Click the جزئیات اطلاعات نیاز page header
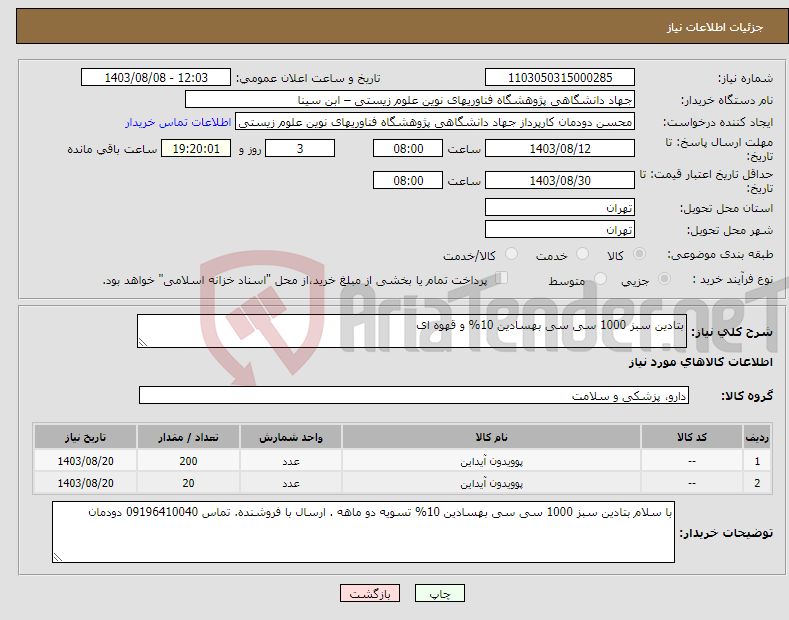Viewport: 789px width, 620px height. 715,27
